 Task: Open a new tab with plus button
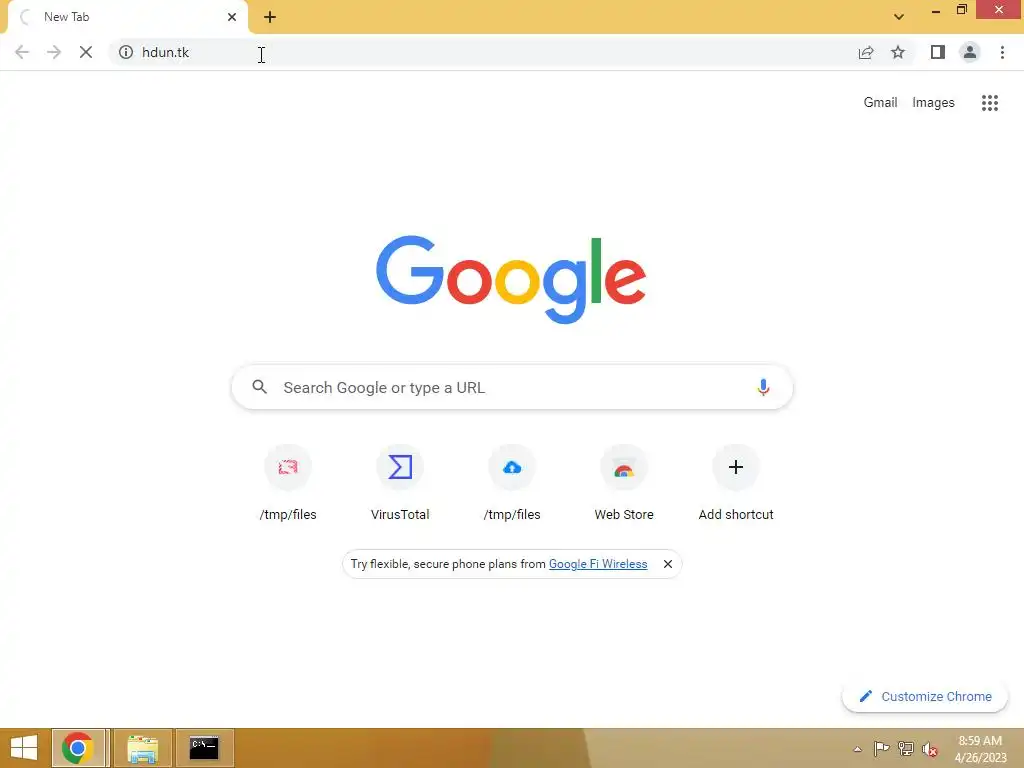tap(270, 17)
